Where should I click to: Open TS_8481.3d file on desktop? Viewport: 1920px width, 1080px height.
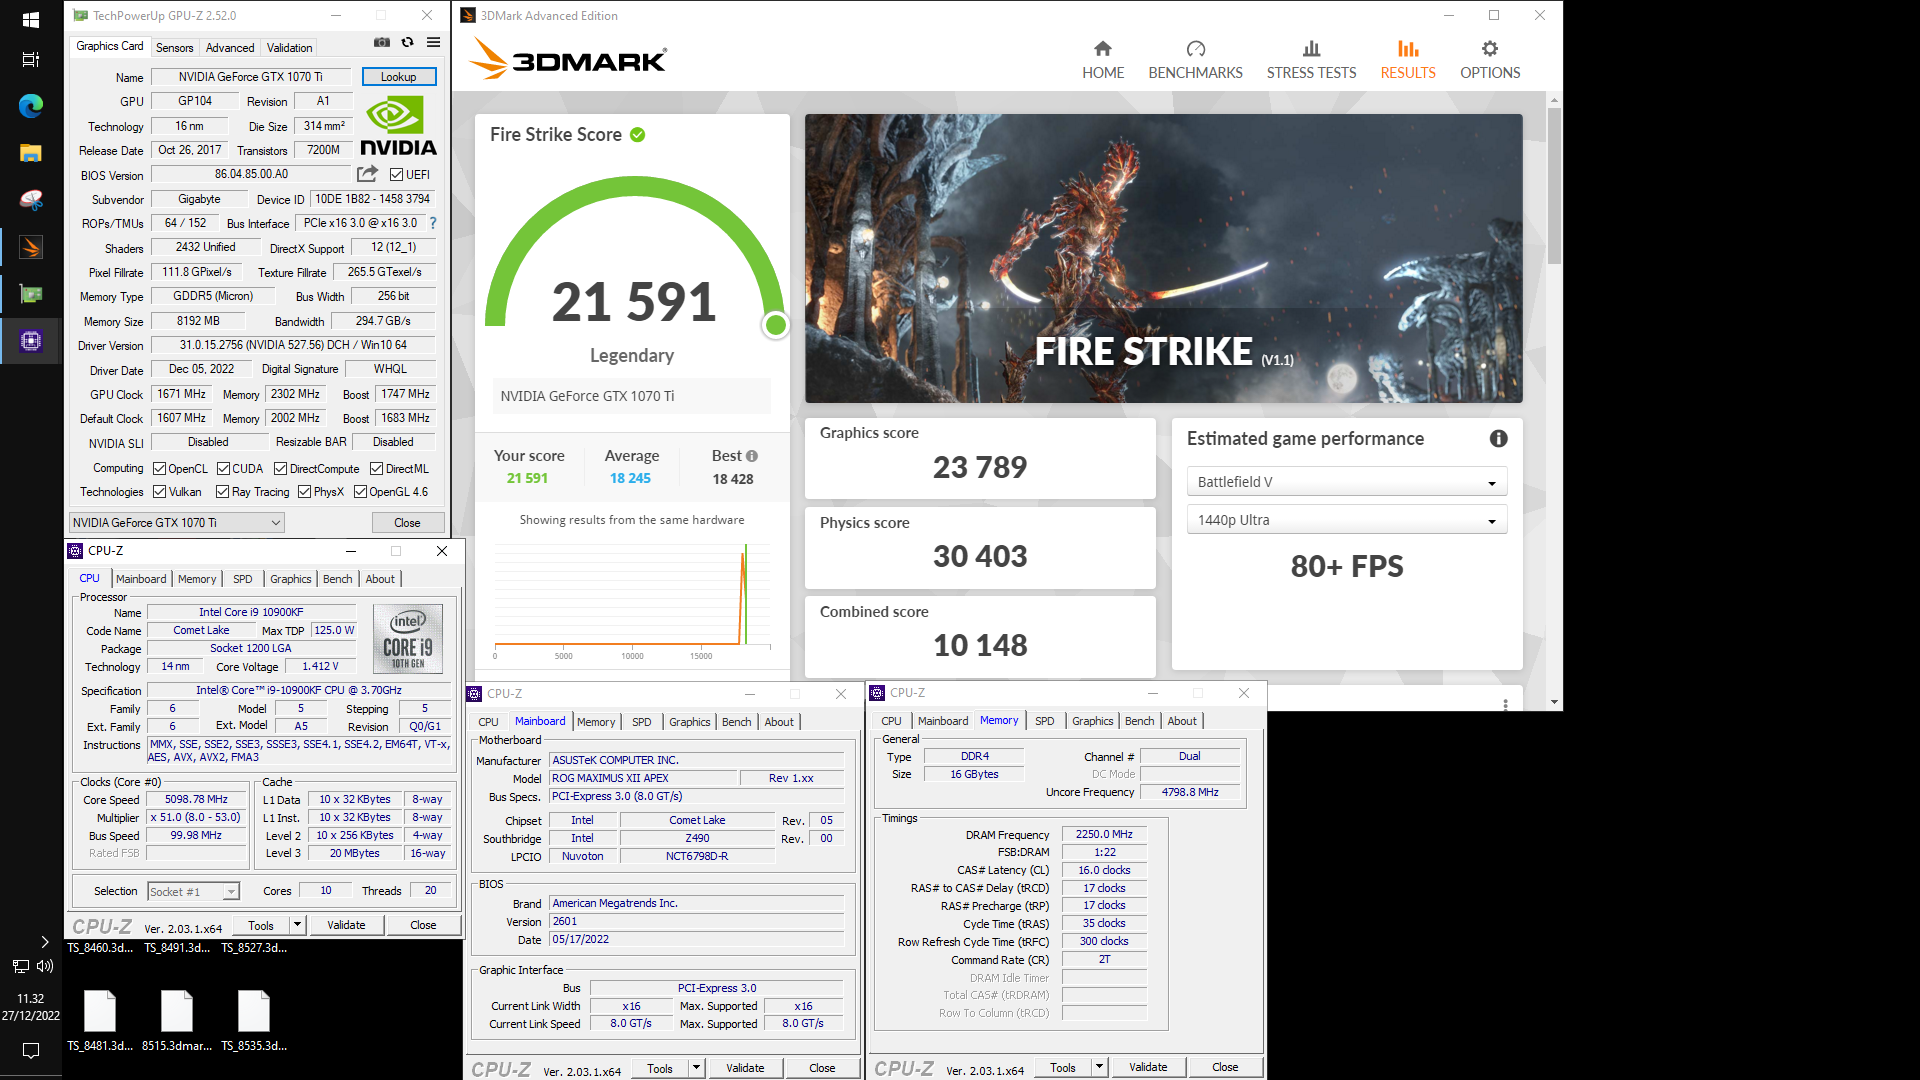coord(100,1020)
